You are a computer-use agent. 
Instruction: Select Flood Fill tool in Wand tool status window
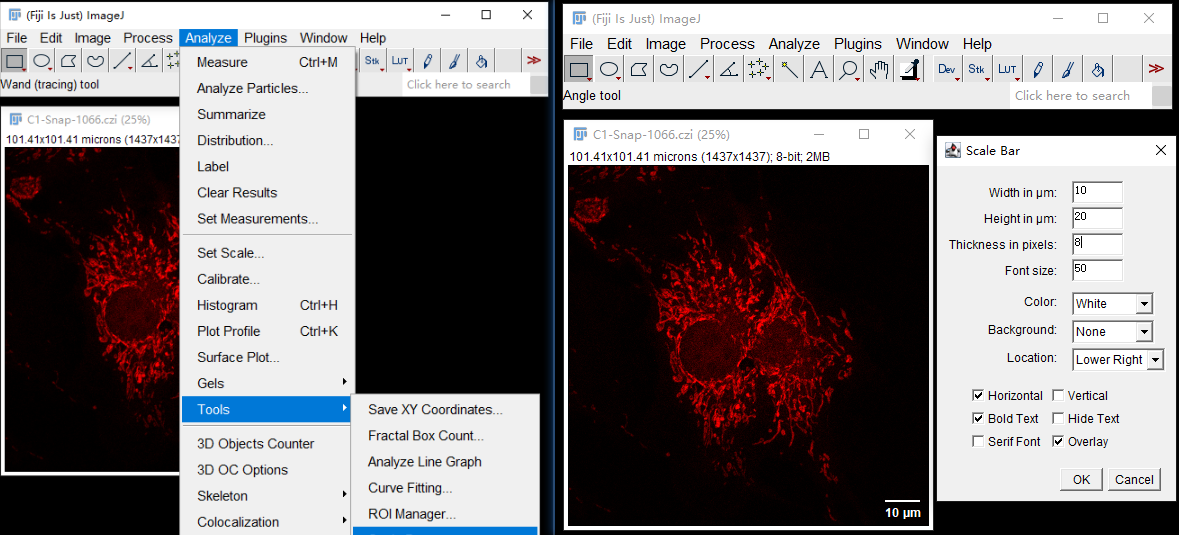[x=481, y=60]
